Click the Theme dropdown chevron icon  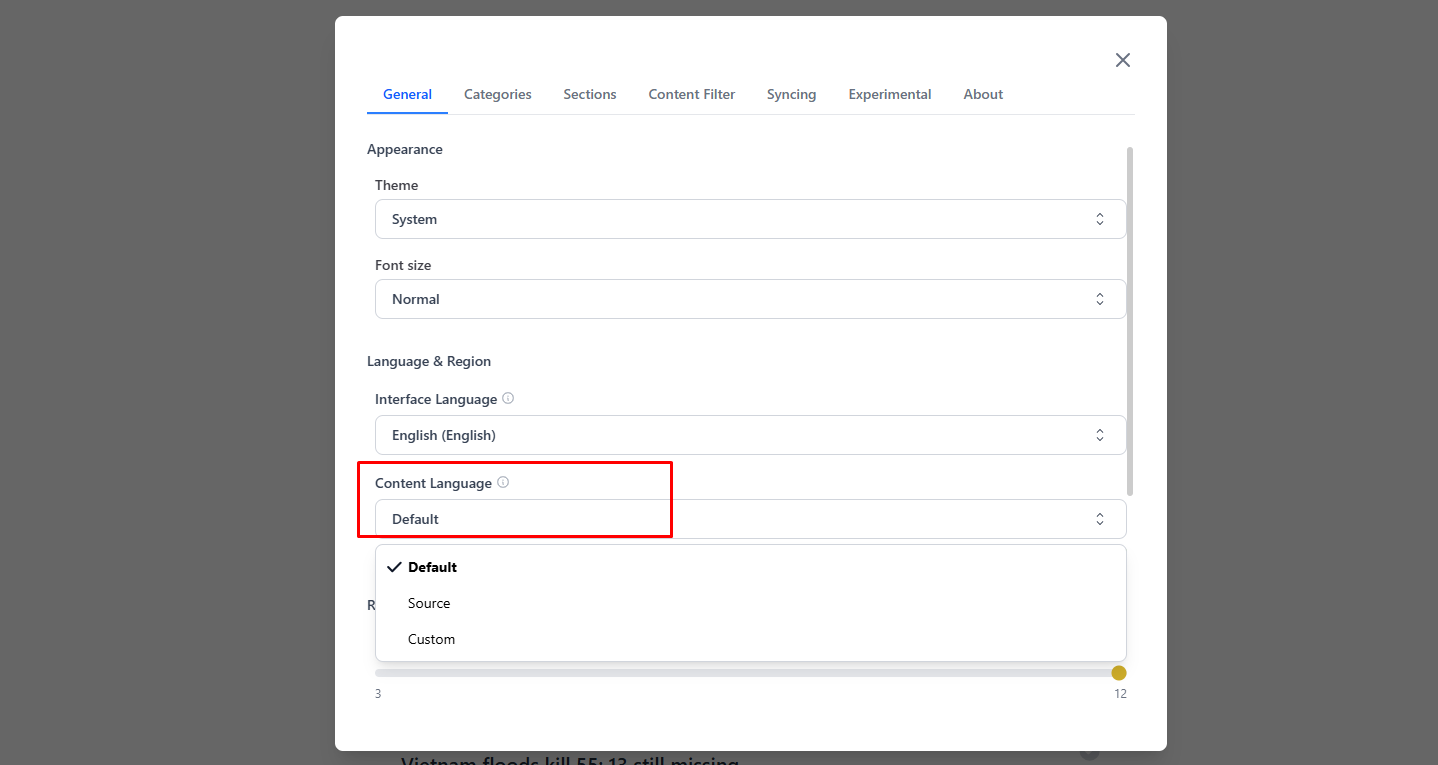click(x=1100, y=219)
